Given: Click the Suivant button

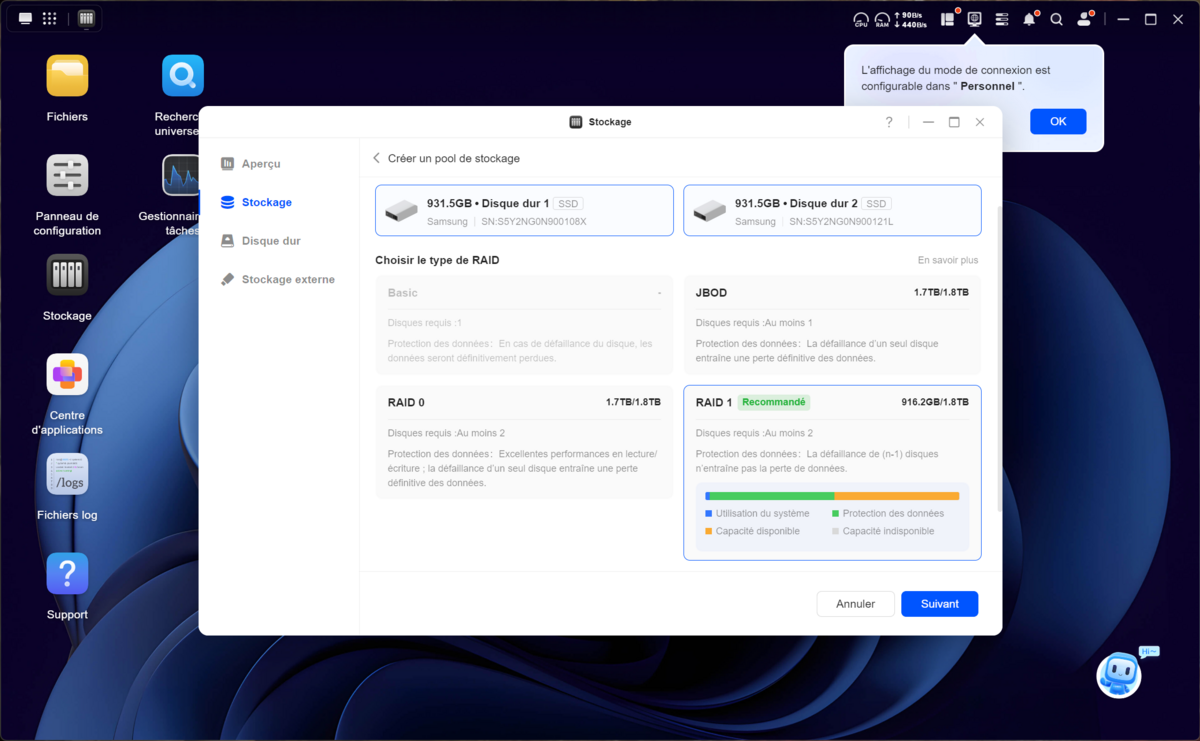Looking at the screenshot, I should [x=939, y=604].
